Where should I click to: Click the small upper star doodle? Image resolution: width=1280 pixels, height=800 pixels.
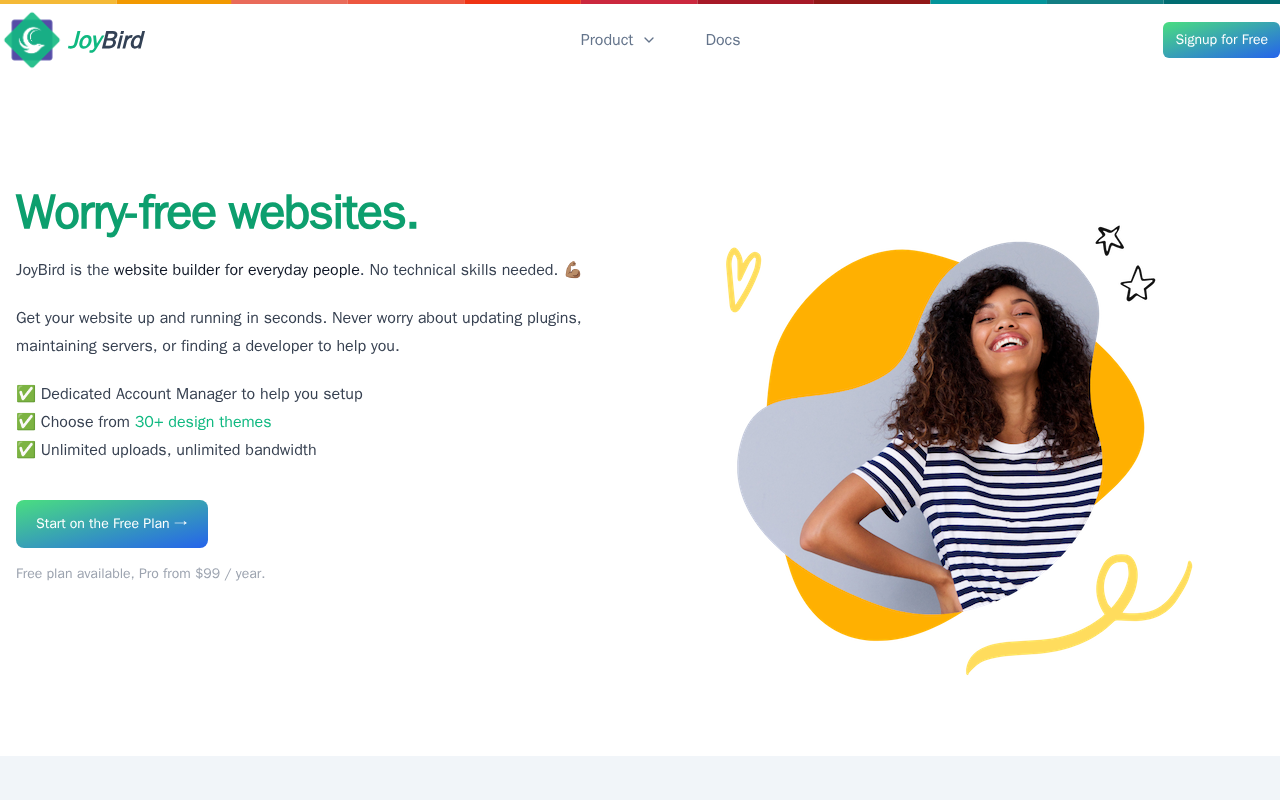click(1110, 240)
